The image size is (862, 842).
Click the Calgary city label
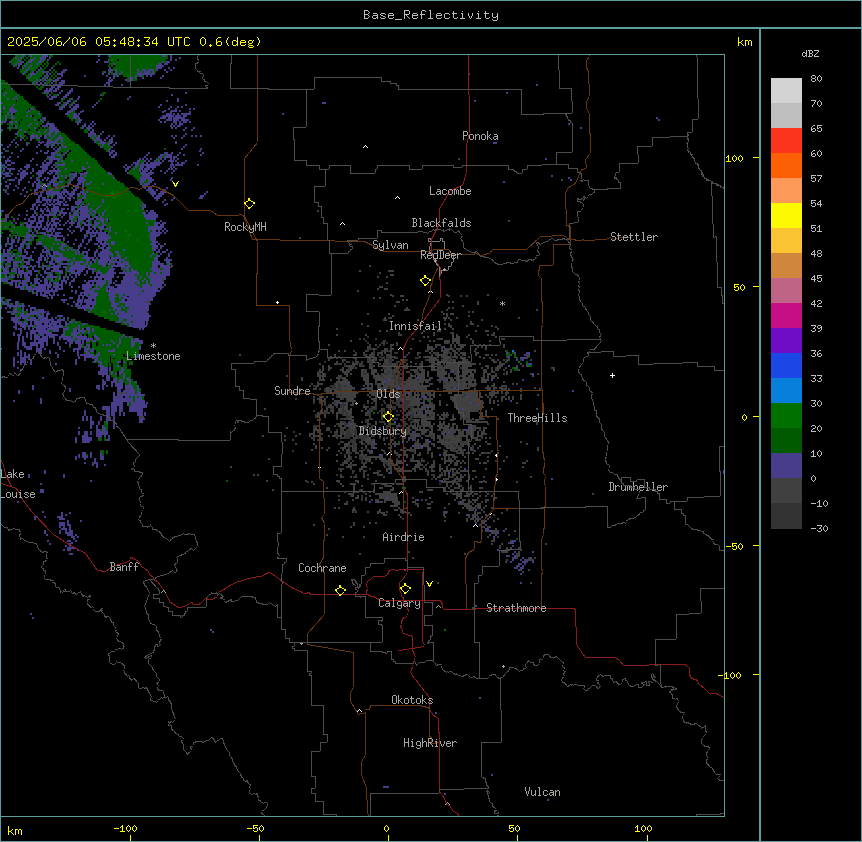[x=399, y=603]
